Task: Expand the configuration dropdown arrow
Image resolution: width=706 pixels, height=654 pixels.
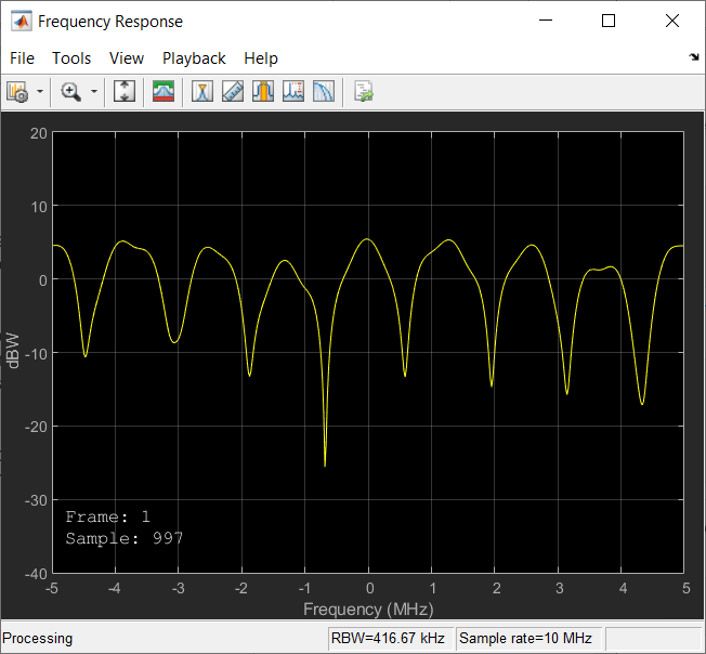Action: [40, 92]
